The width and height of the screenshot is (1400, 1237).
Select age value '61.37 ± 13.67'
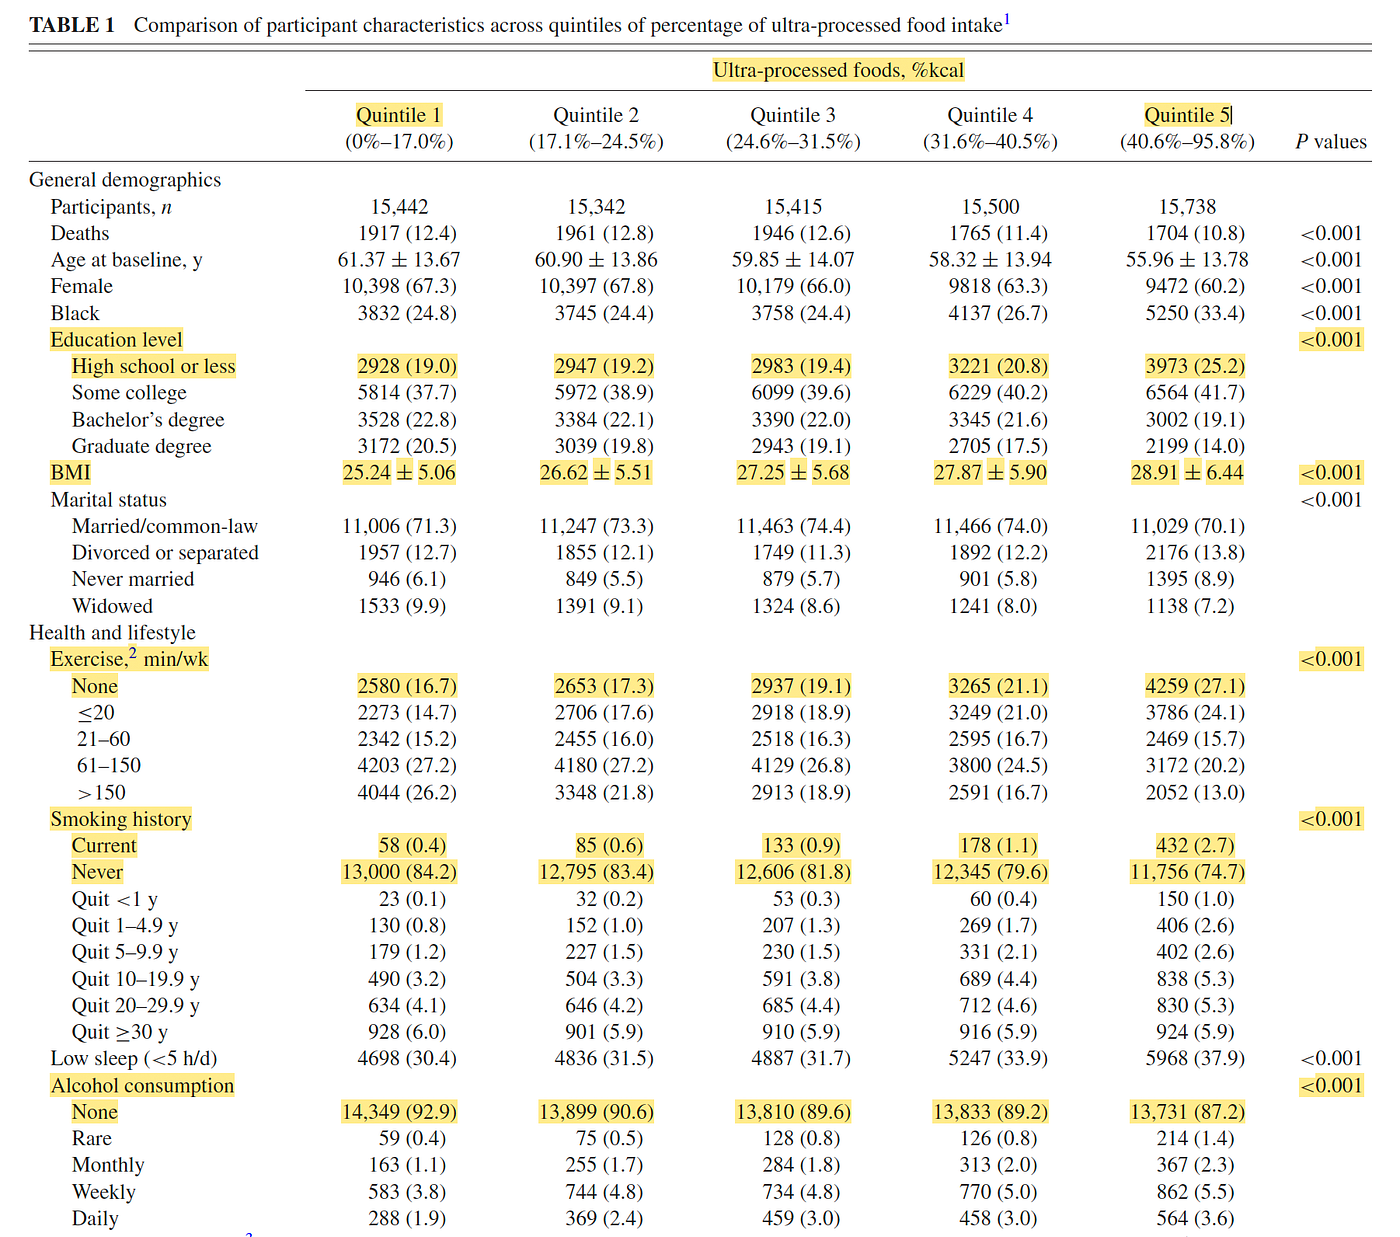(399, 260)
